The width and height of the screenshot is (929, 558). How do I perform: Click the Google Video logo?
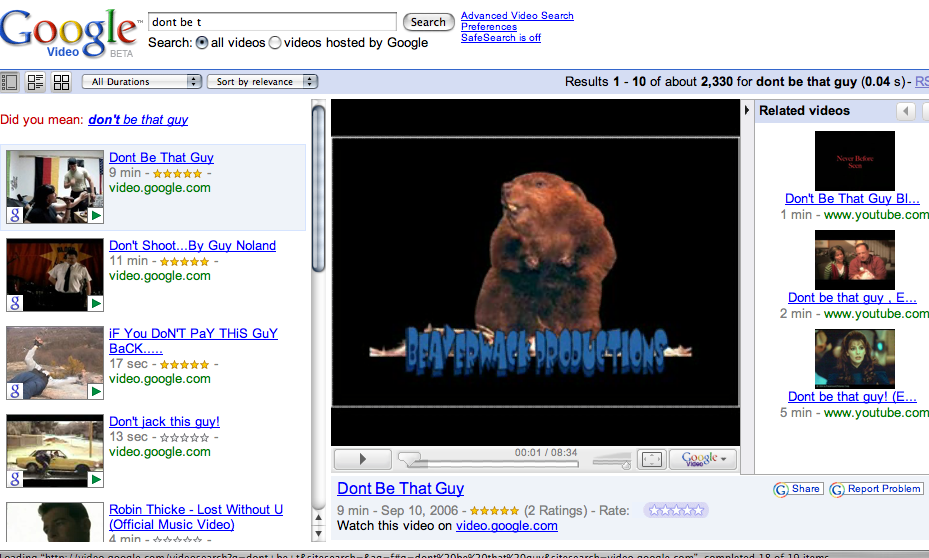coord(69,33)
